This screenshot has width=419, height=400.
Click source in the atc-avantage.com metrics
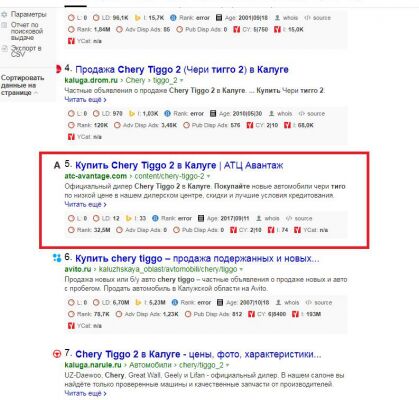[303, 218]
